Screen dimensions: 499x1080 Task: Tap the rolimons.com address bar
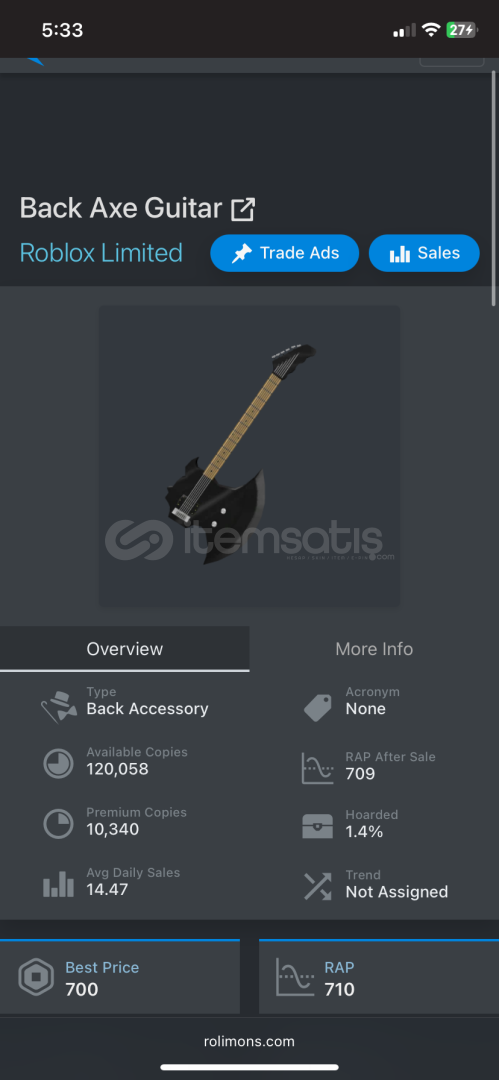[250, 1041]
